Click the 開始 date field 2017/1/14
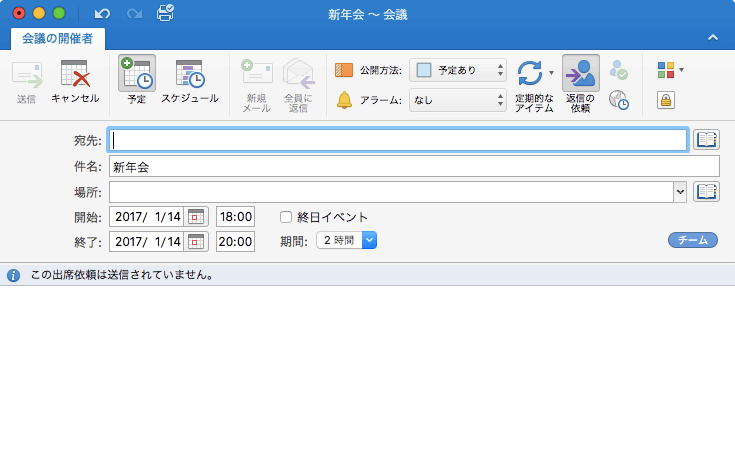735x450 pixels. pos(147,217)
